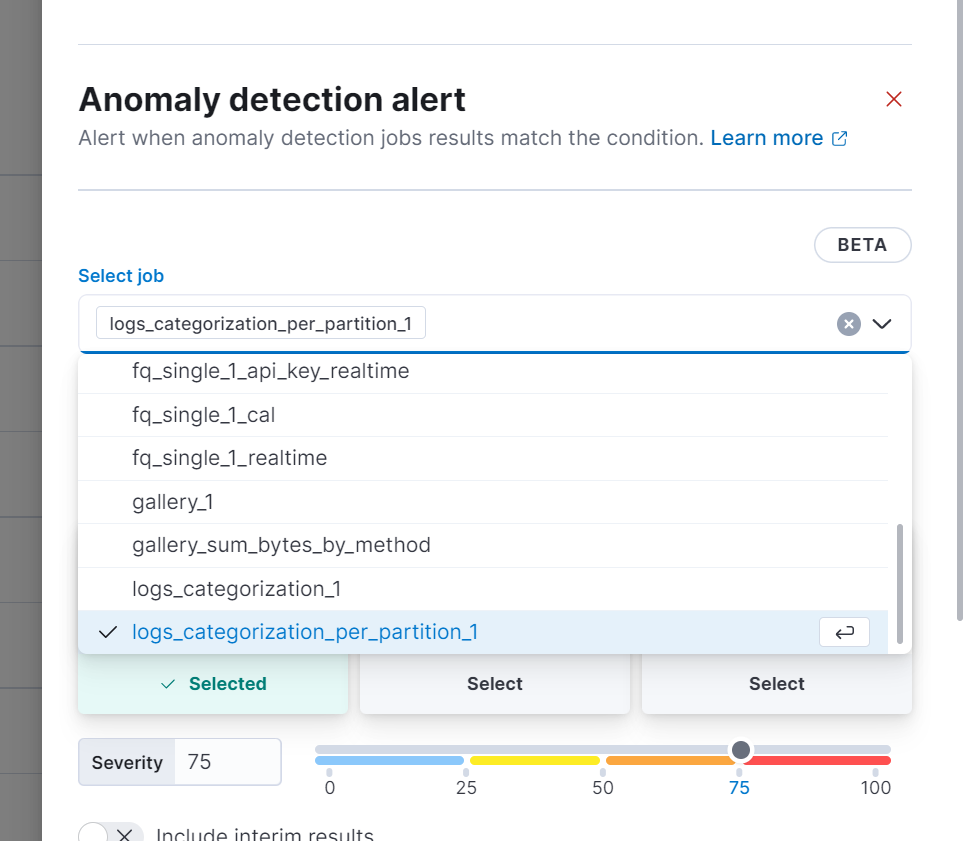970x841 pixels.
Task: Click the external link icon after Learn more
Action: pyautogui.click(x=839, y=138)
